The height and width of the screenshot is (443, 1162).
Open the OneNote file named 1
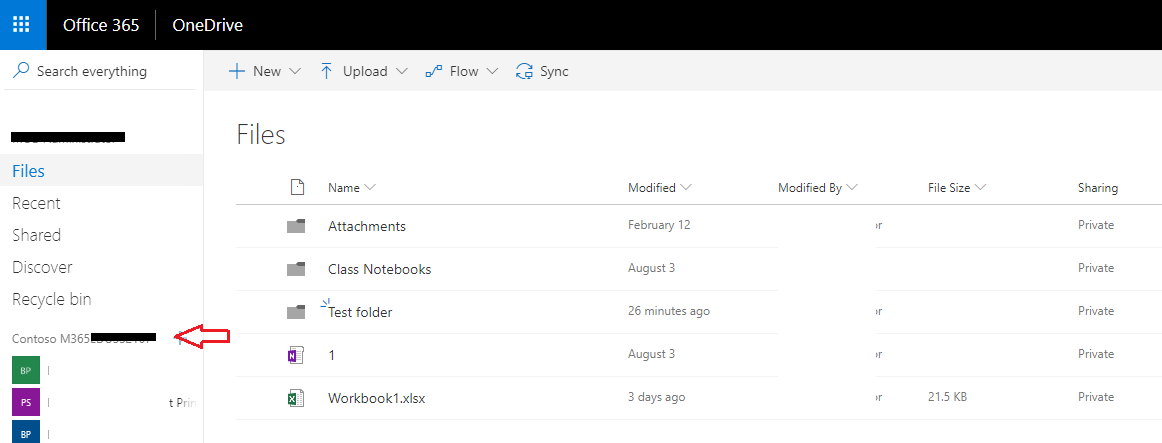(331, 355)
